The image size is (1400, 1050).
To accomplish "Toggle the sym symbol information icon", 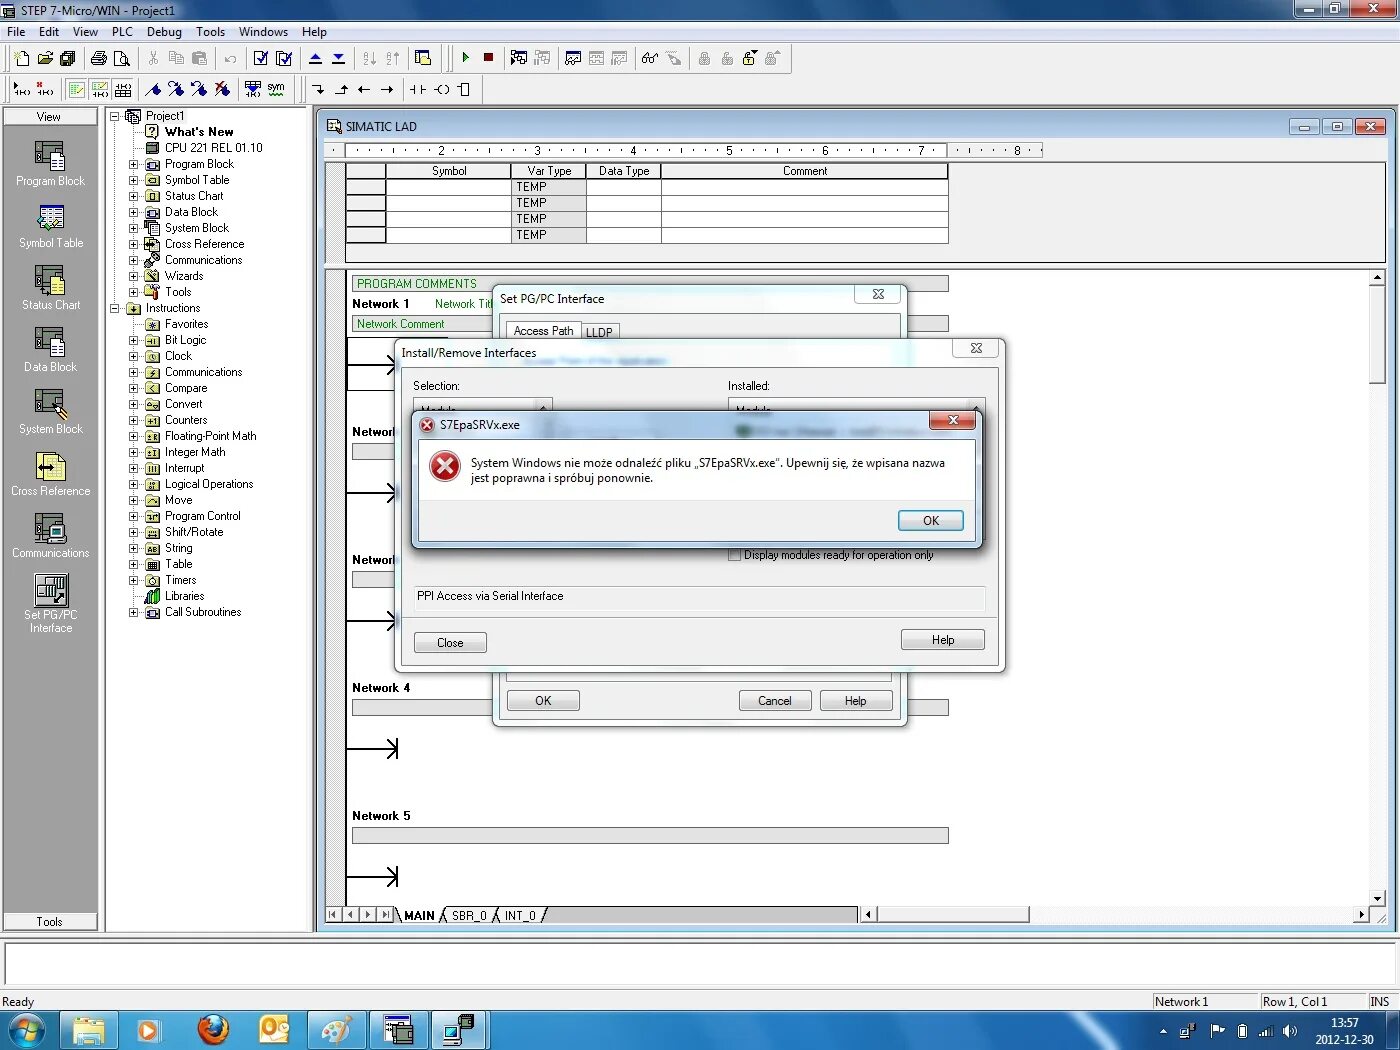I will pos(276,89).
